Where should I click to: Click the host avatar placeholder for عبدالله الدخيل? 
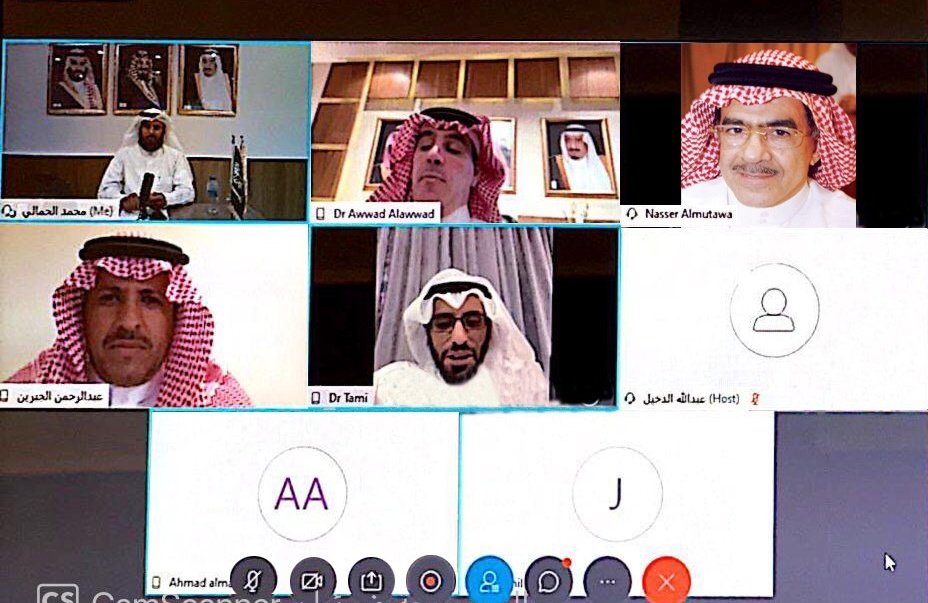coord(774,310)
